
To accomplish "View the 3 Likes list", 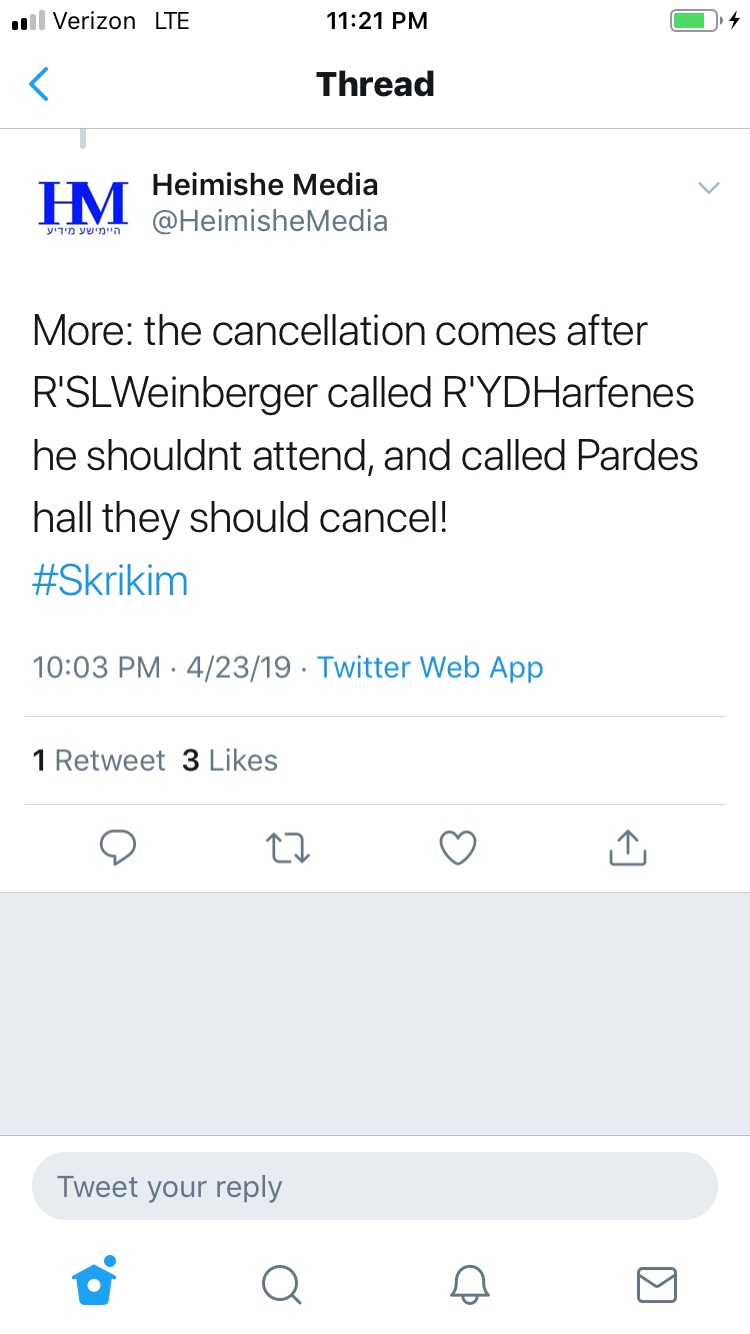I will 230,761.
